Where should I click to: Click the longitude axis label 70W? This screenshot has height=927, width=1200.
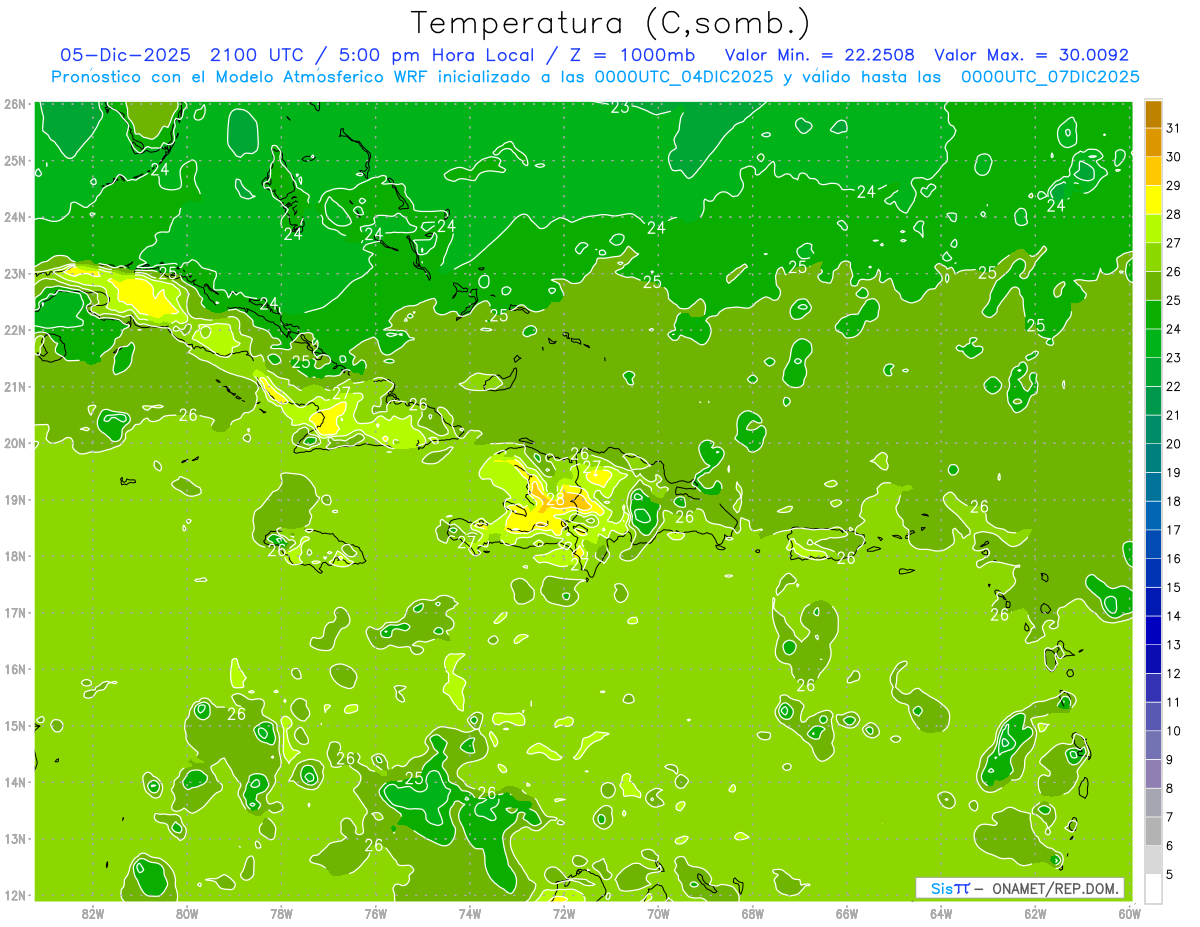[x=658, y=913]
